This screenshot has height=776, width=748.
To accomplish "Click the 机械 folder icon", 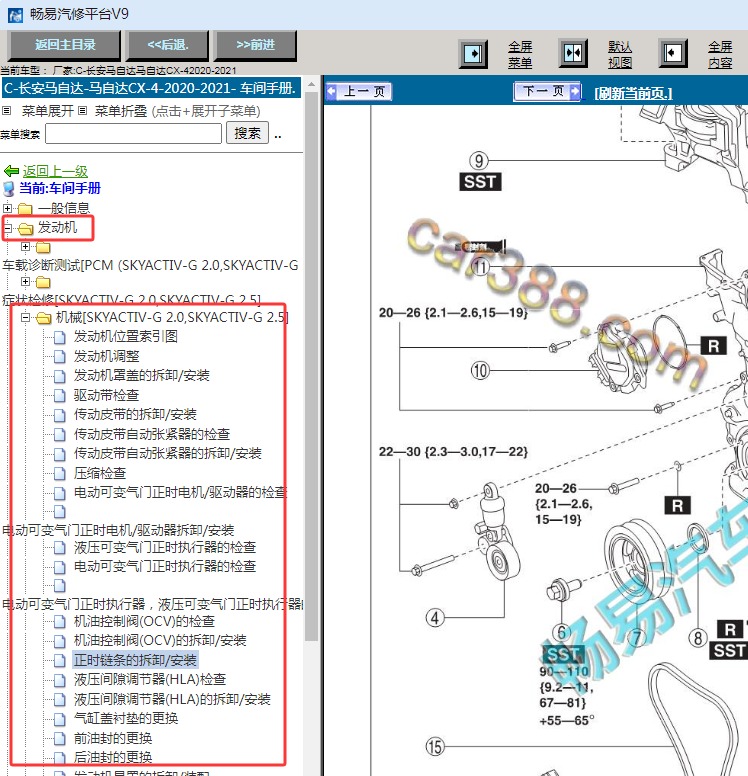I will pos(44,318).
